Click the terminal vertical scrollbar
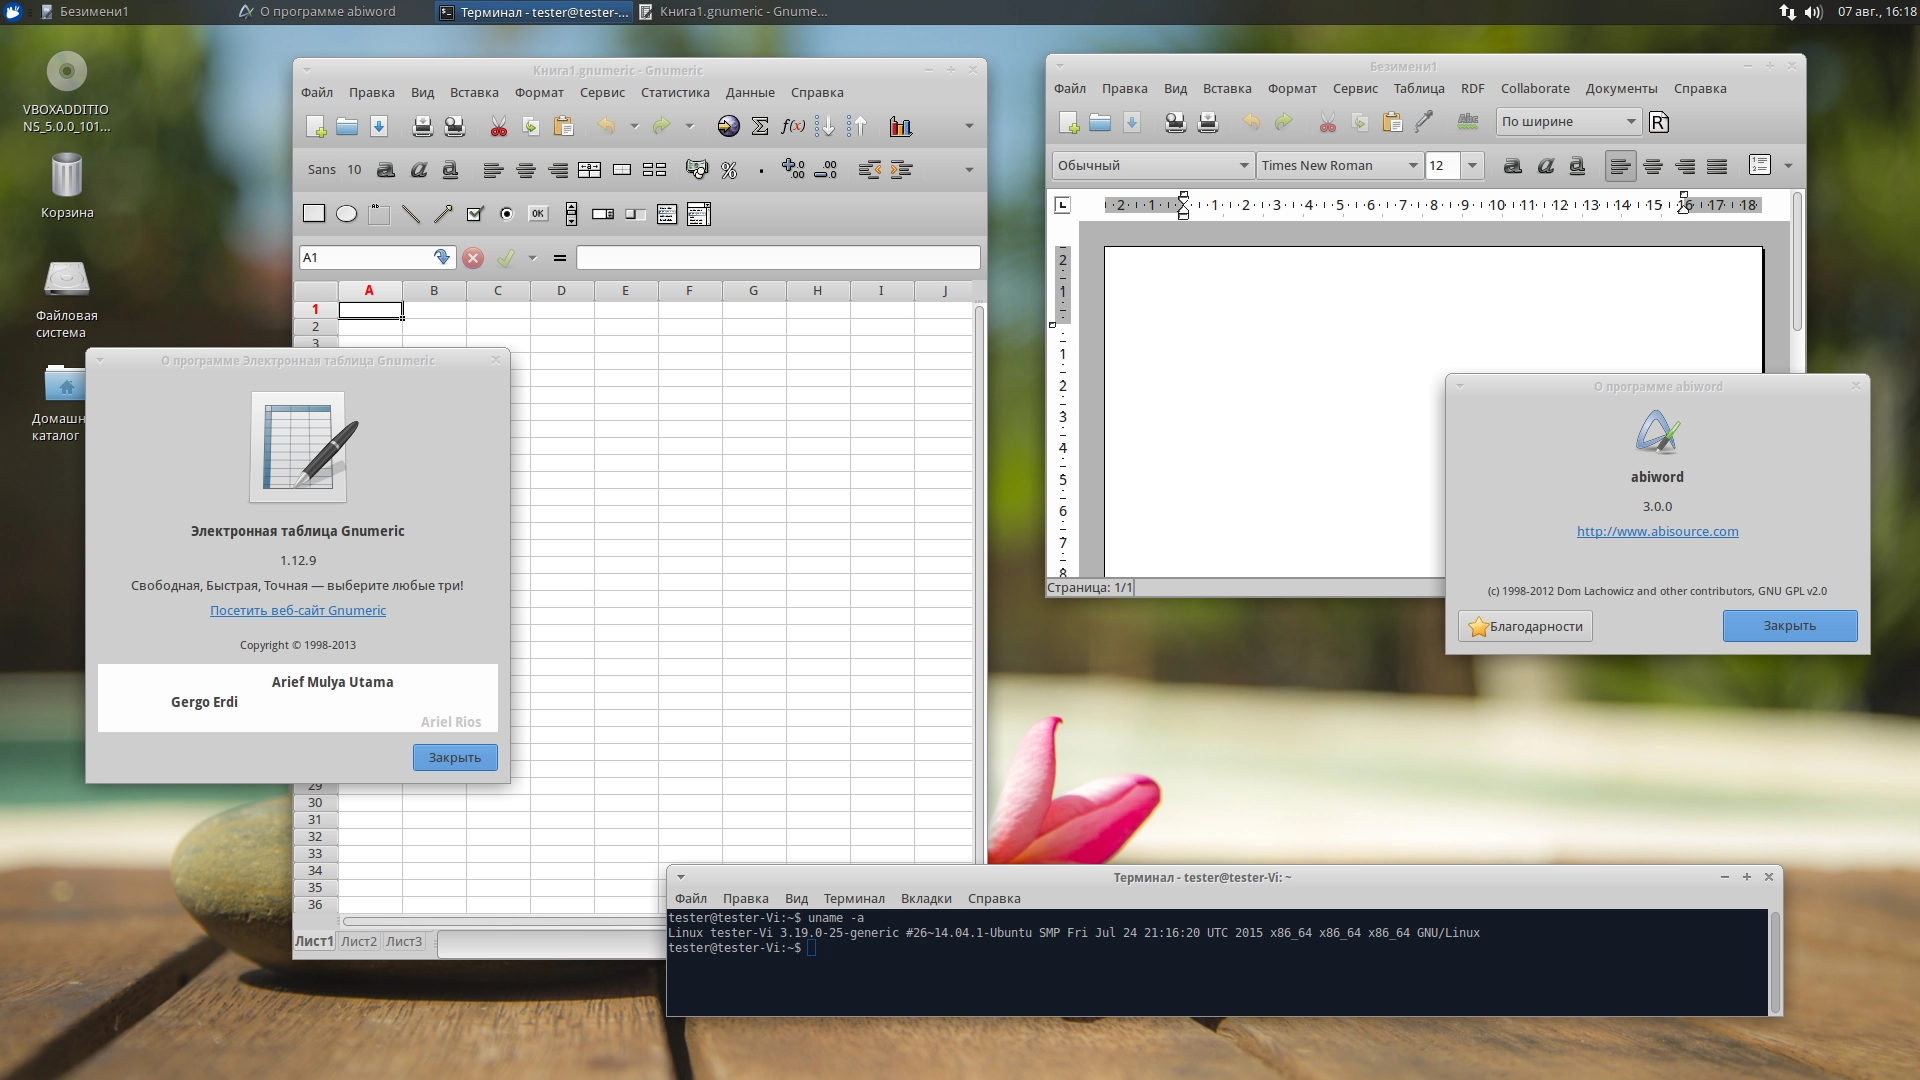The image size is (1920, 1080). coord(1775,962)
